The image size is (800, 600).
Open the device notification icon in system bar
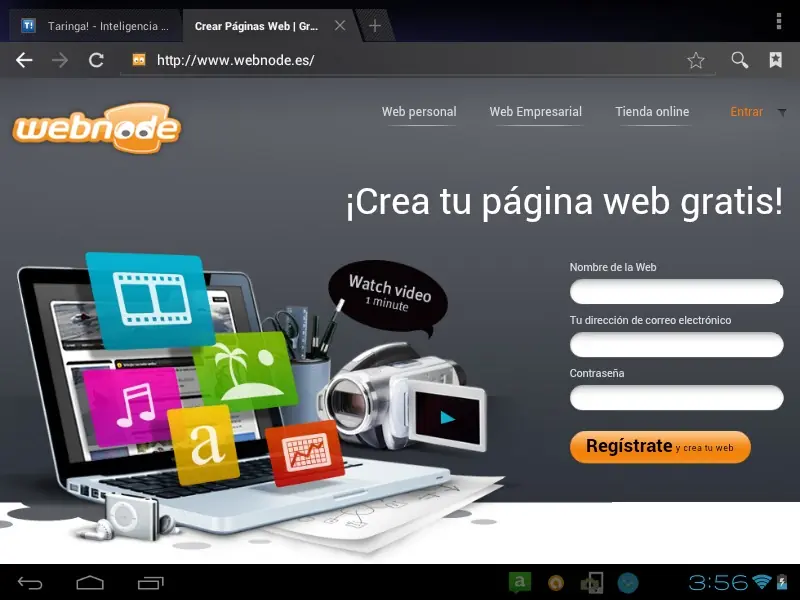[592, 582]
